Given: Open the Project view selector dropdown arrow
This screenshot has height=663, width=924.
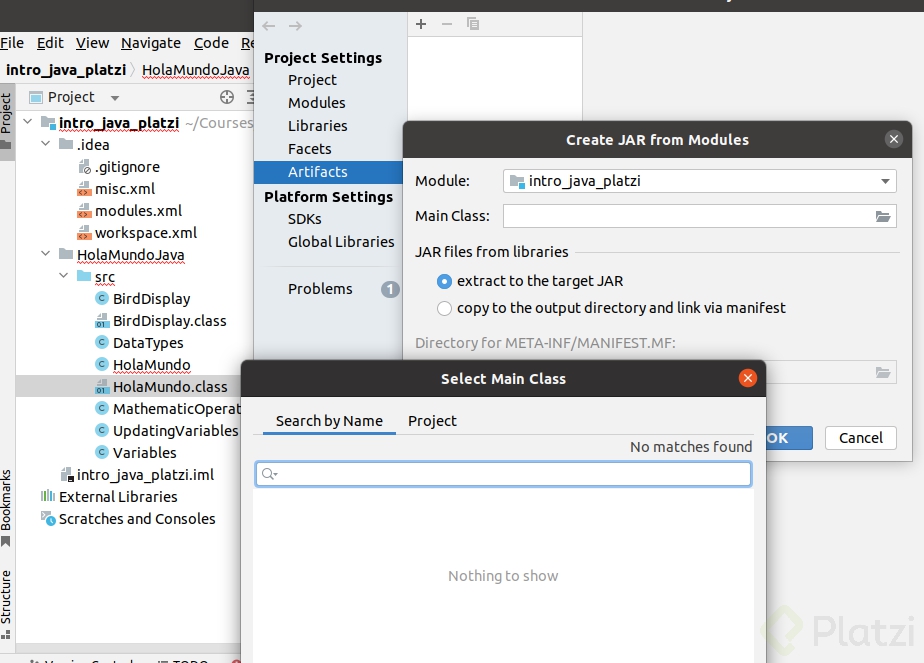Looking at the screenshot, I should (x=115, y=98).
